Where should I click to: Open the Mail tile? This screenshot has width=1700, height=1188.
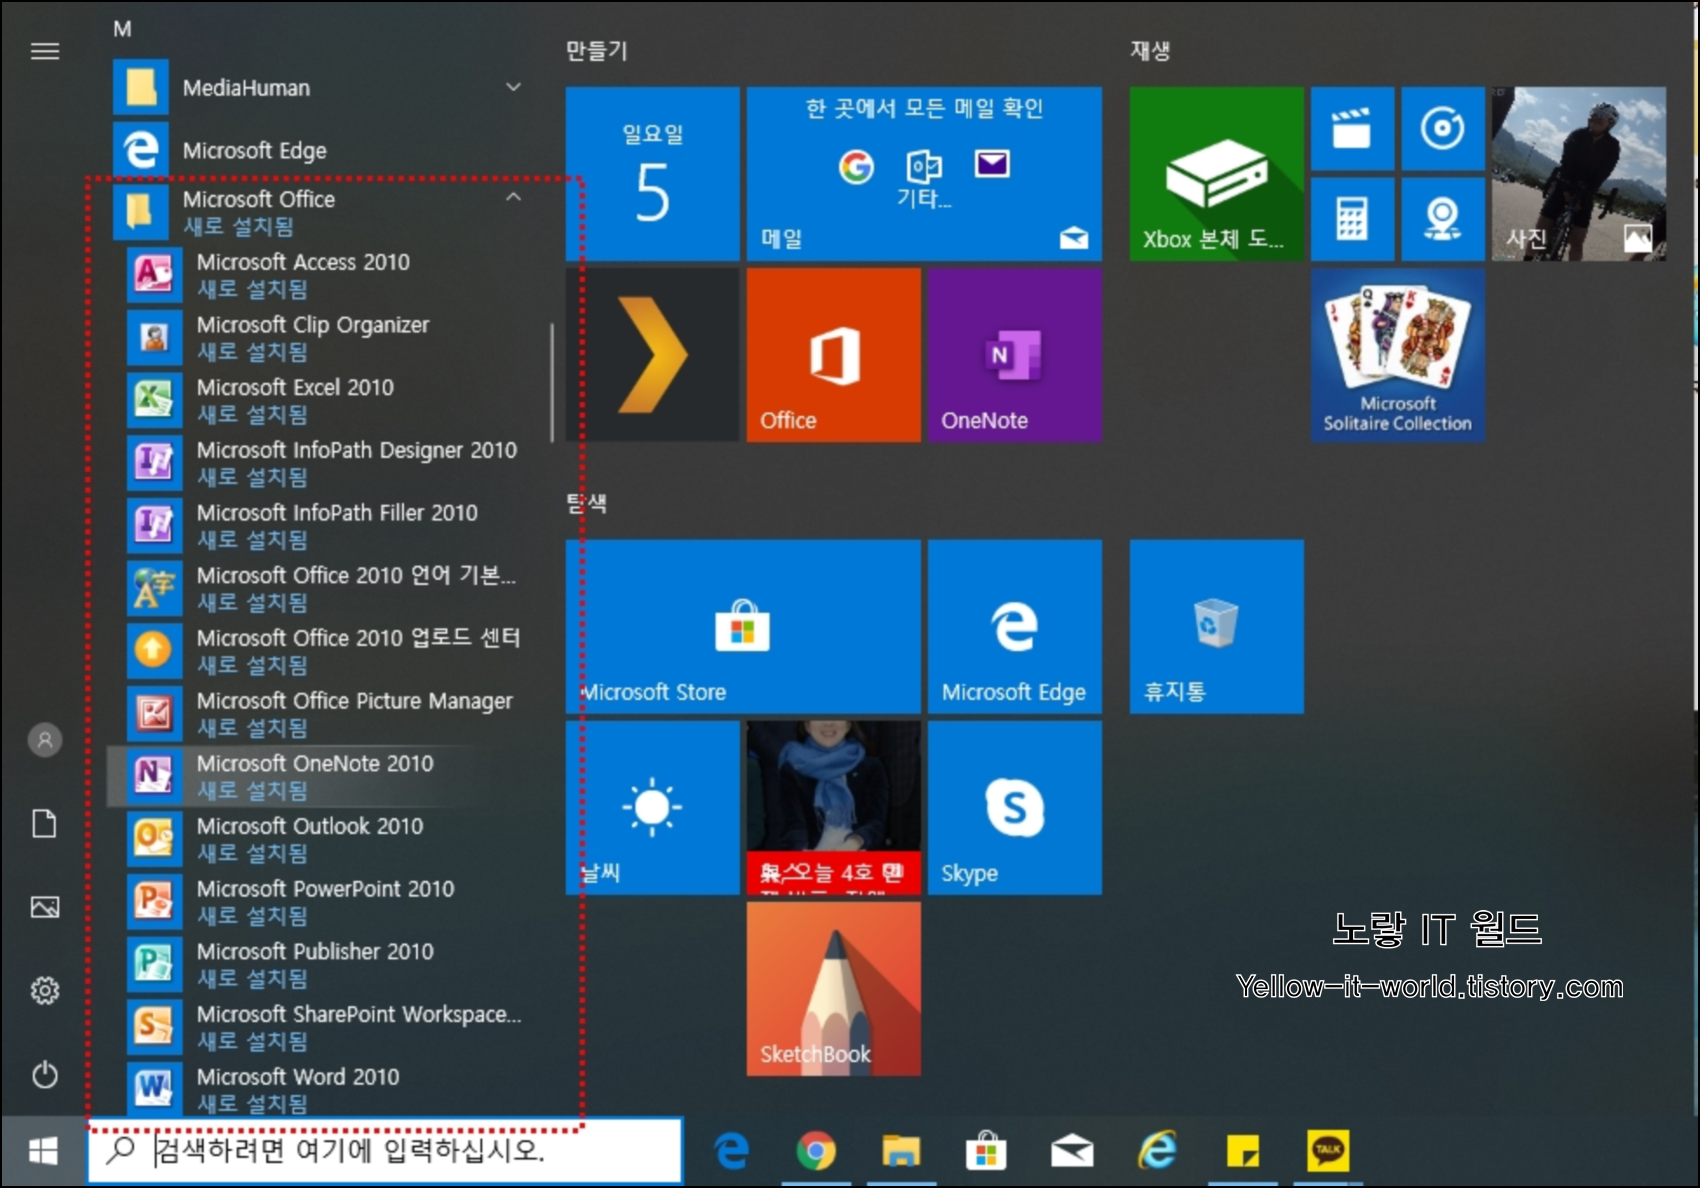point(924,174)
